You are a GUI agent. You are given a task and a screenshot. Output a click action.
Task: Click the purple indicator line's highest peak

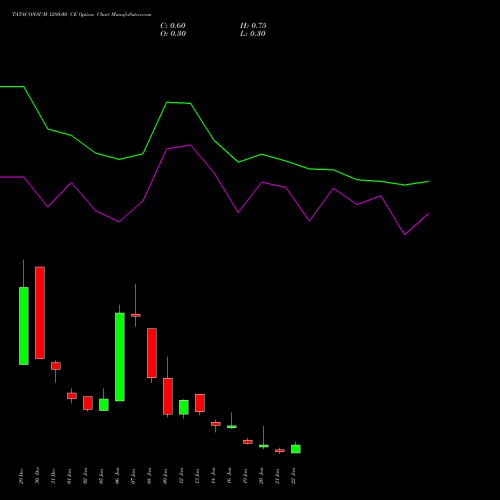tap(190, 145)
